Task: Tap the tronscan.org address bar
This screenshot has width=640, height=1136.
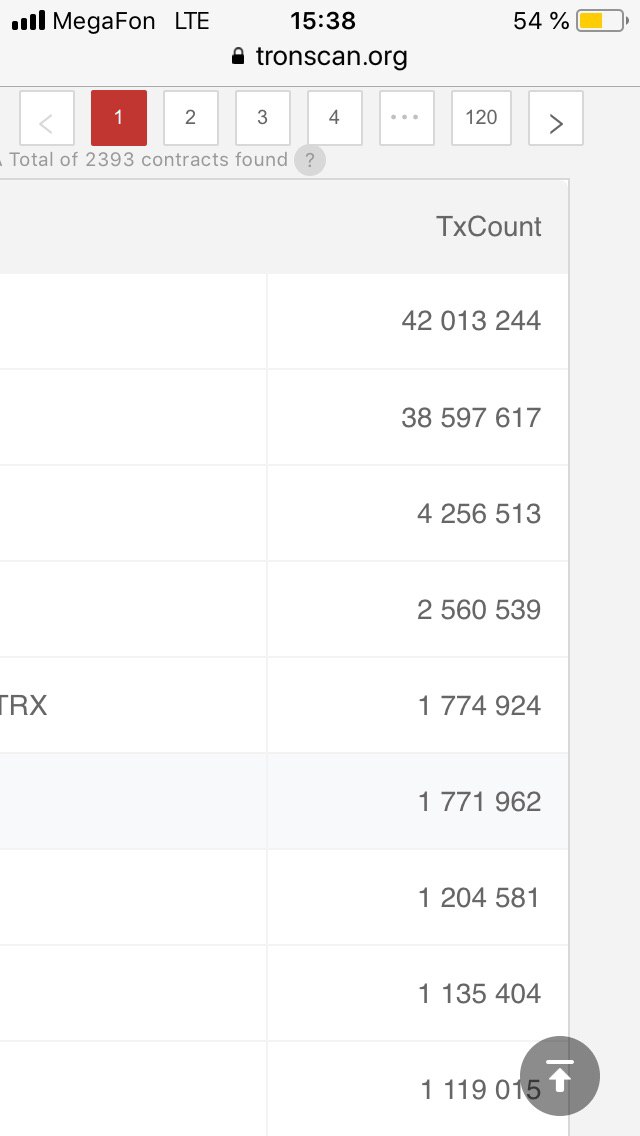Action: coord(320,56)
